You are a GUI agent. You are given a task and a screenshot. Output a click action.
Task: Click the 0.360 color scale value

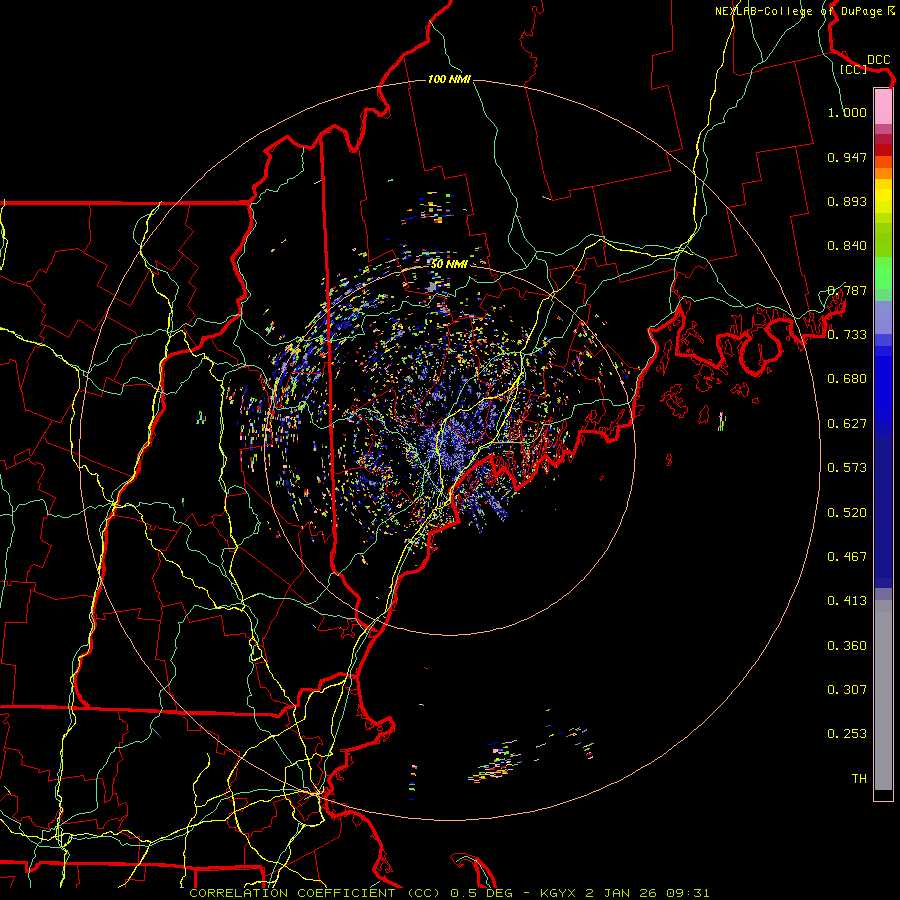click(847, 646)
